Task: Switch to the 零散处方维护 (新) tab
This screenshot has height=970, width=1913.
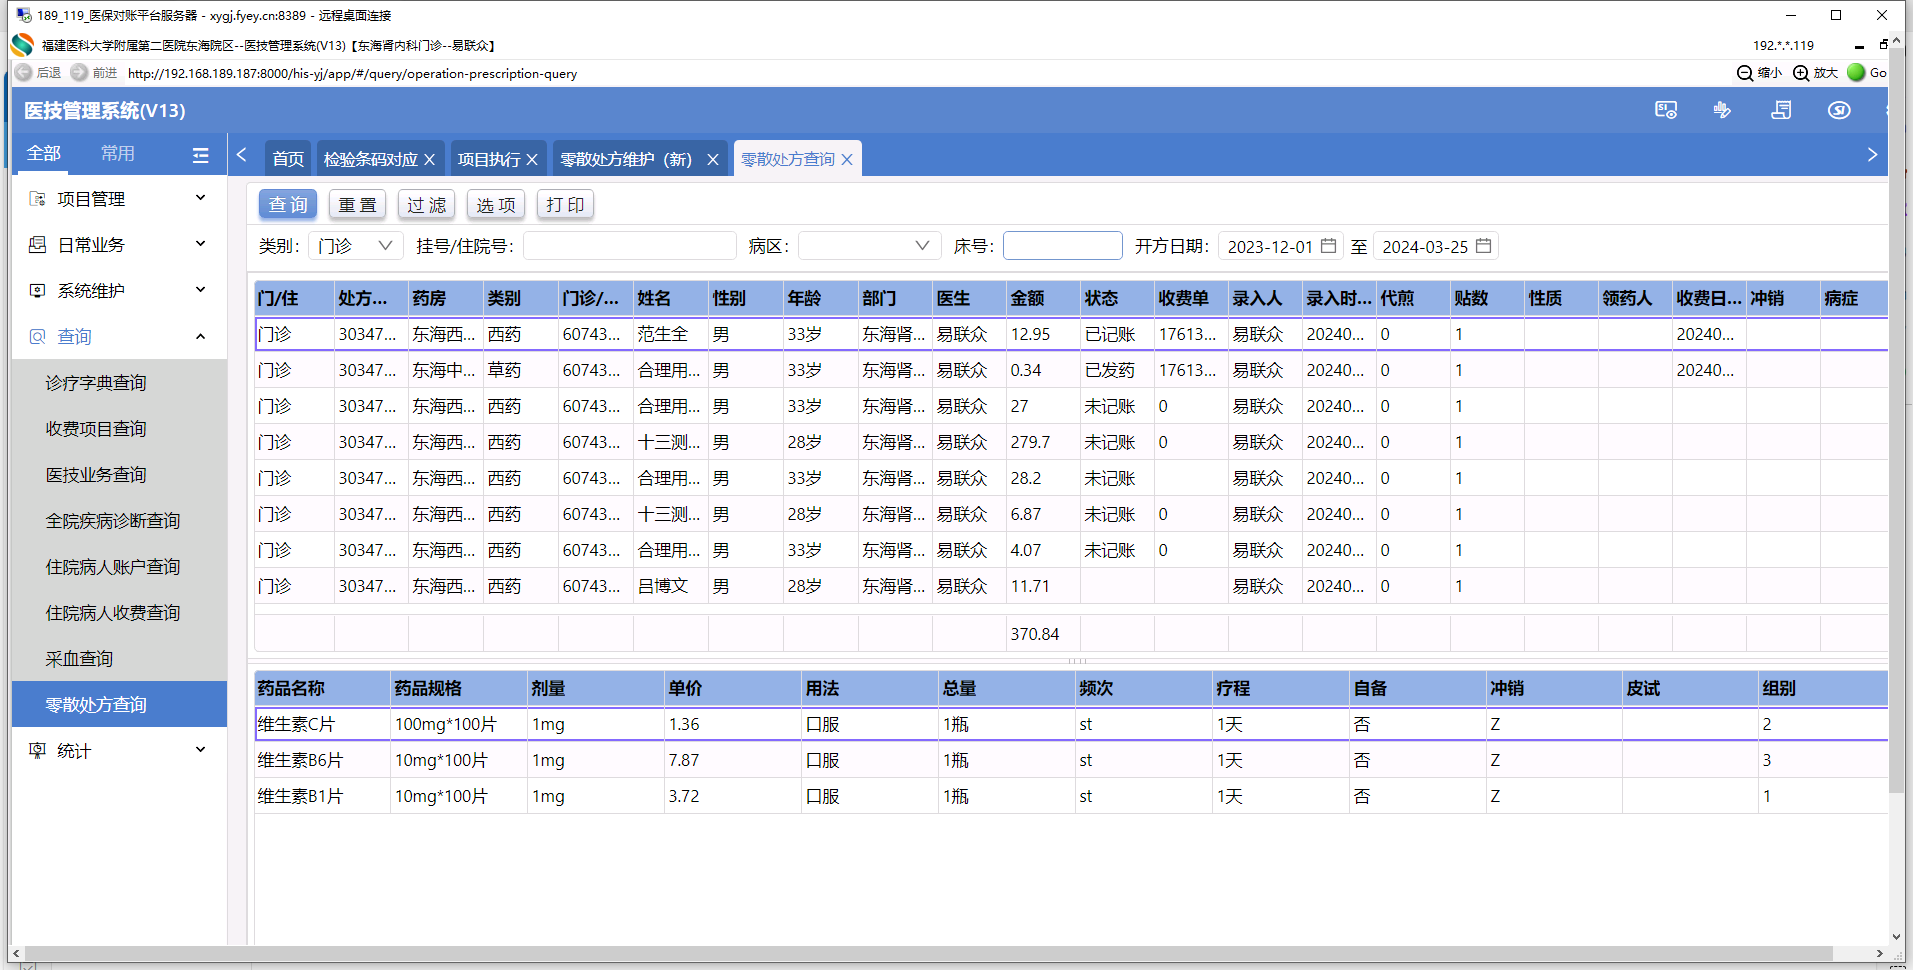Action: [x=626, y=160]
